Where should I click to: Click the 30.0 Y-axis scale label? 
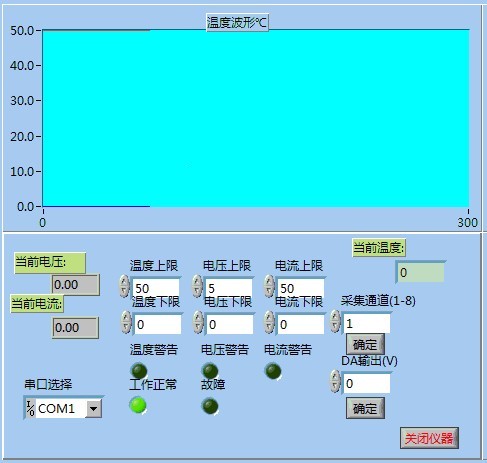pos(22,101)
